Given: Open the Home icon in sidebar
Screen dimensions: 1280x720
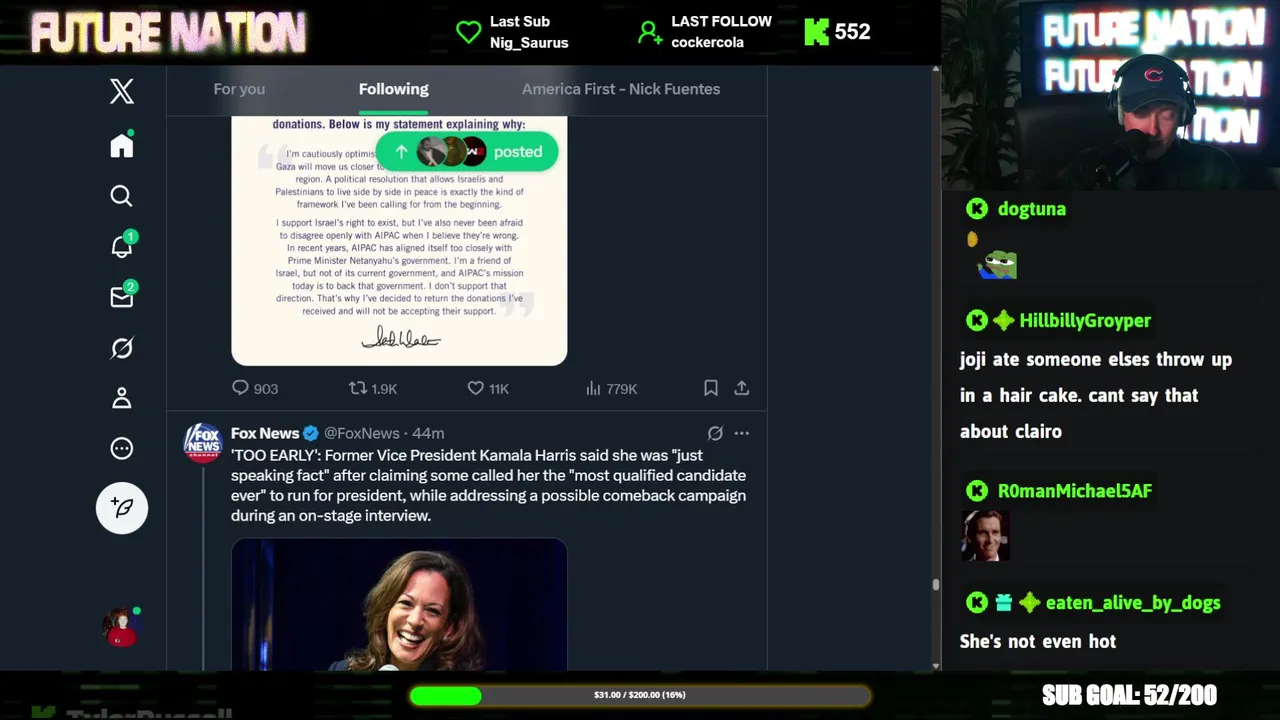Looking at the screenshot, I should point(122,146).
